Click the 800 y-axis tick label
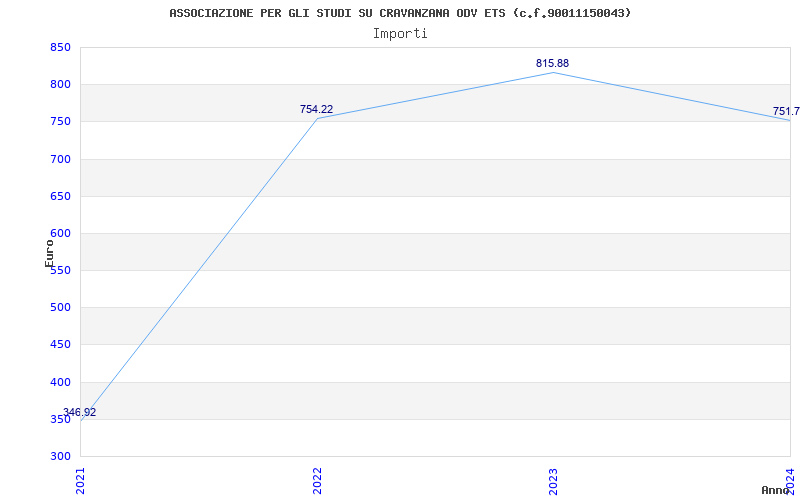This screenshot has height=500, width=800. (x=60, y=85)
